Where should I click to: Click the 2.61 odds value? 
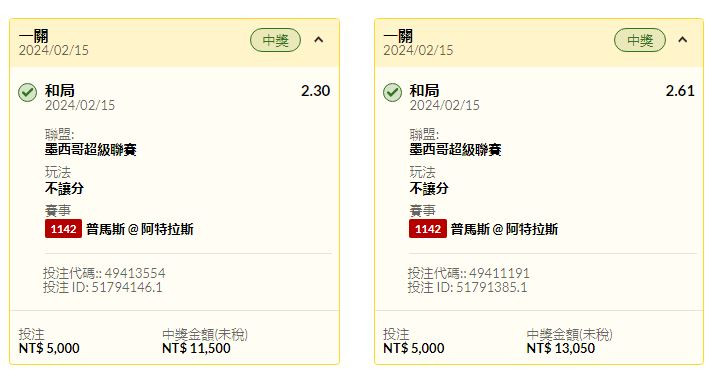pyautogui.click(x=680, y=91)
